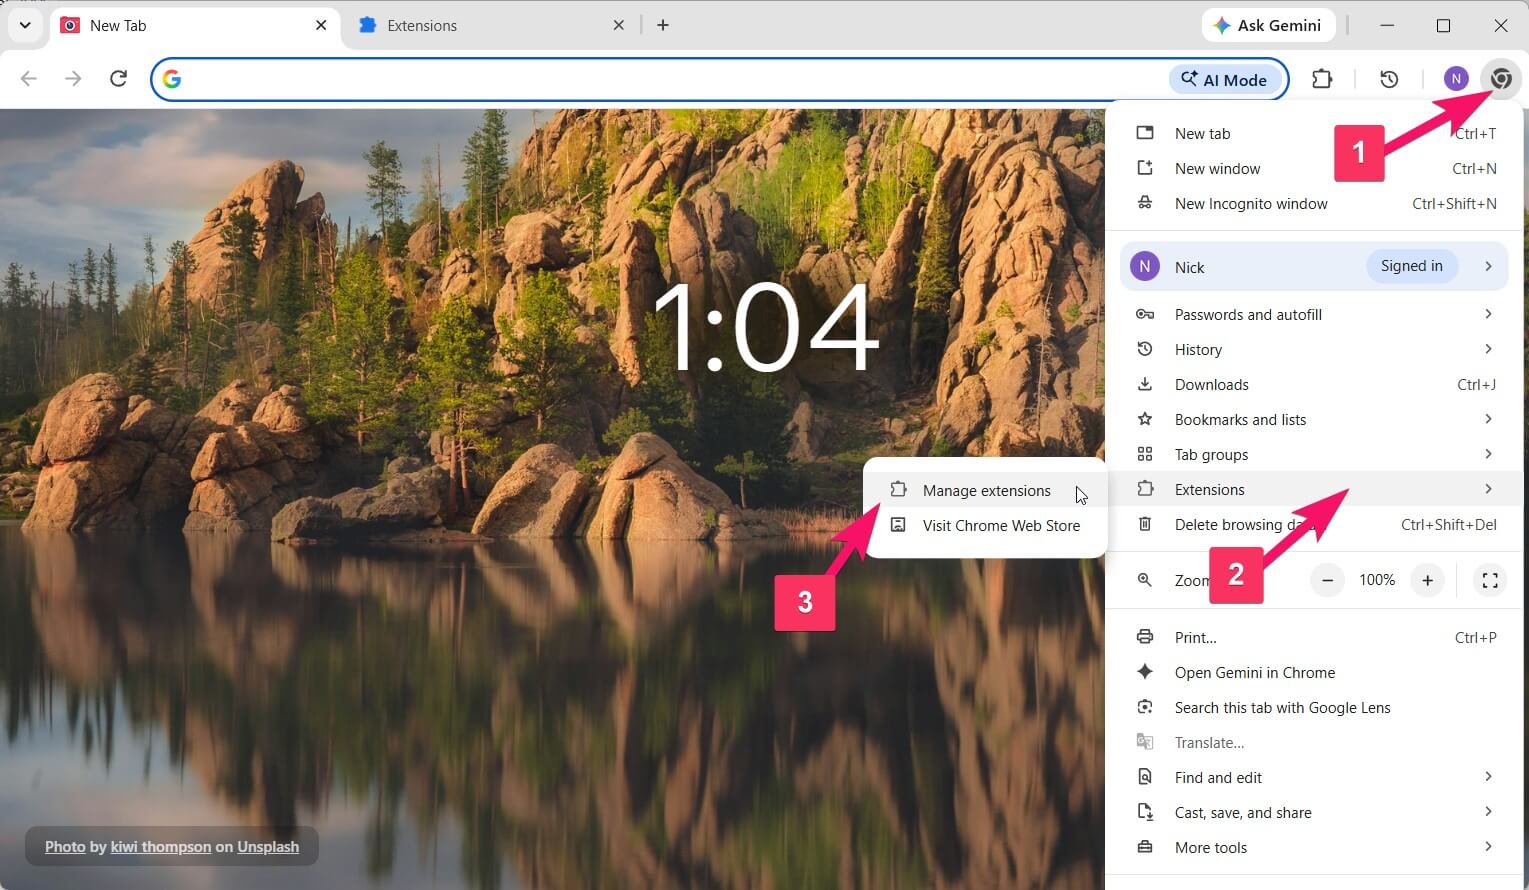Viewport: 1529px width, 890px height.
Task: Select Open Gemini in Chrome
Action: [1314, 672]
